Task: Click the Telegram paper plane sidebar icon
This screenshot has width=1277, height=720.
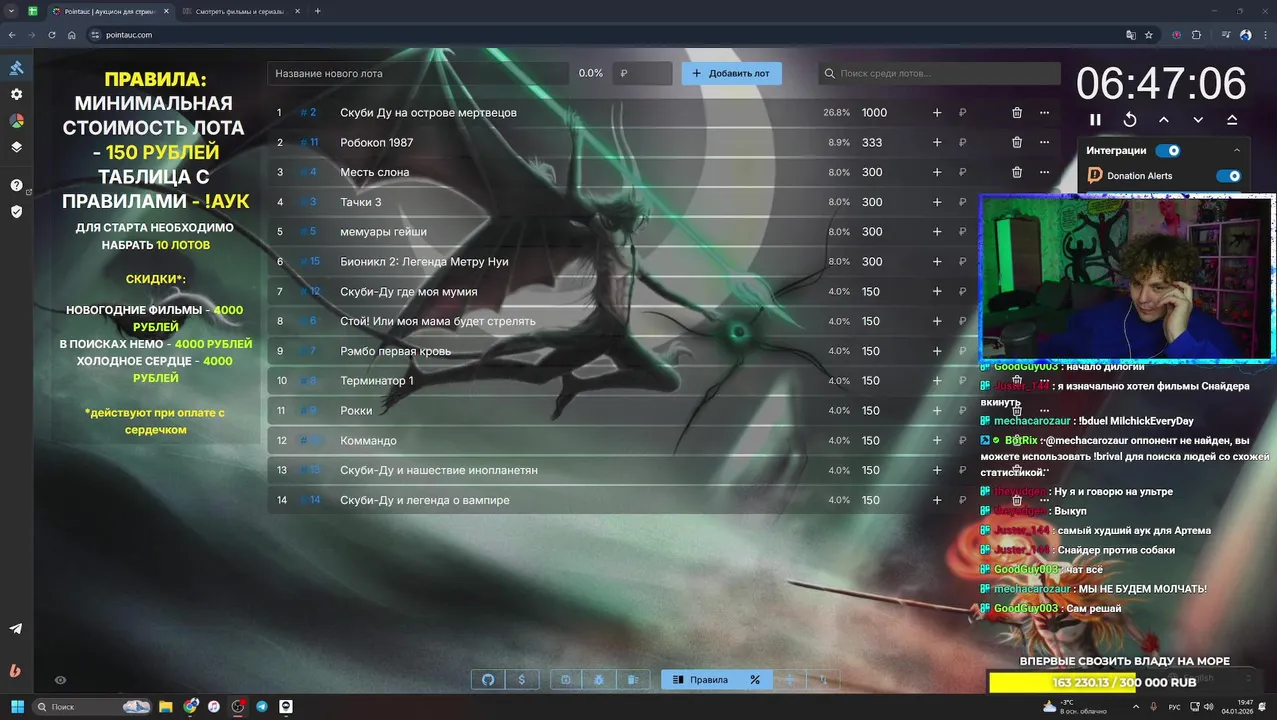Action: click(16, 629)
